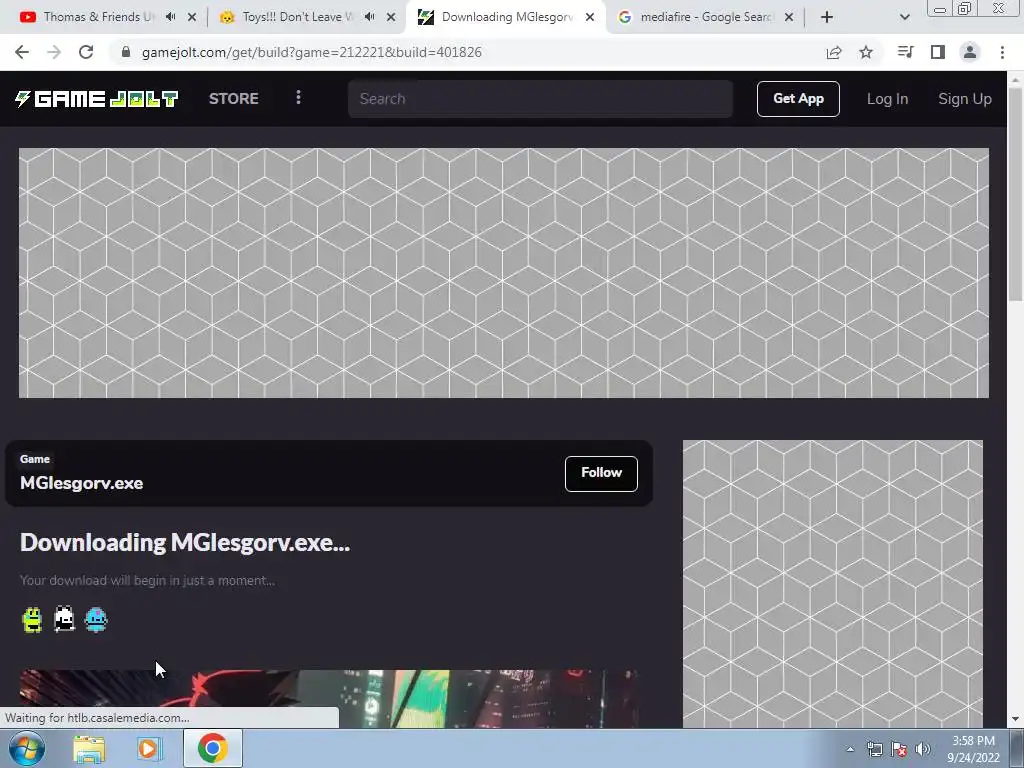Click the blue pixel character emoji
1024x768 pixels.
point(96,619)
